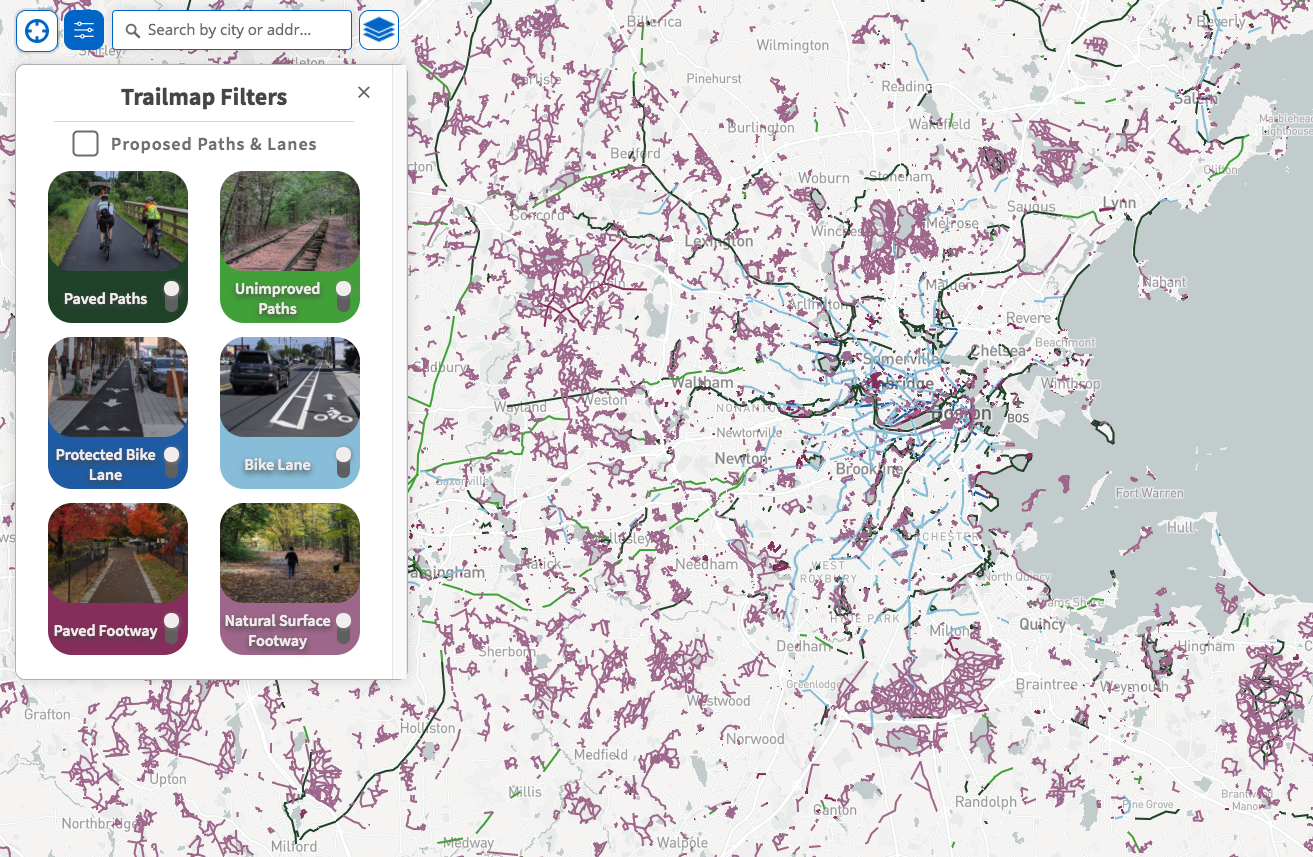Image resolution: width=1313 pixels, height=857 pixels.
Task: Click the Millis label on the map
Action: [524, 791]
